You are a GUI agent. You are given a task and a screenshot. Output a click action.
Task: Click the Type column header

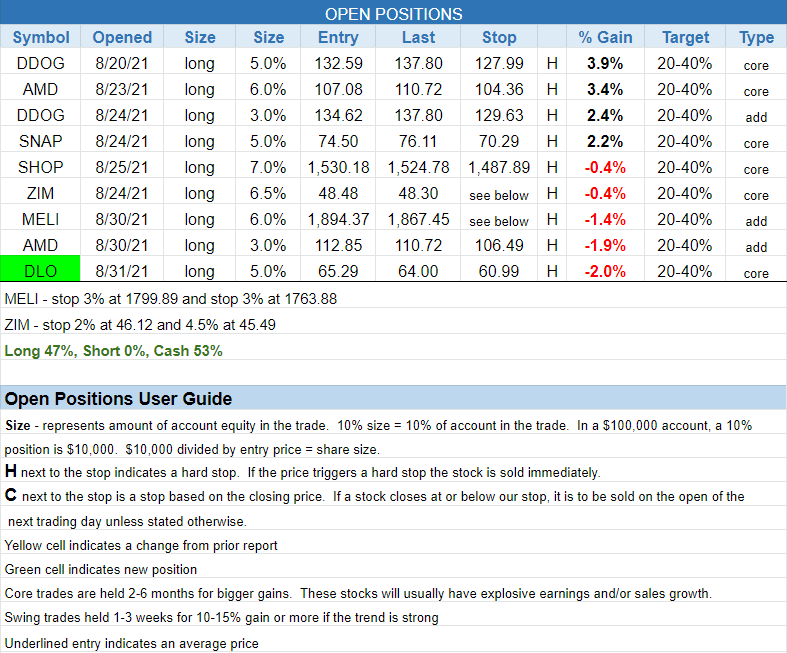756,37
